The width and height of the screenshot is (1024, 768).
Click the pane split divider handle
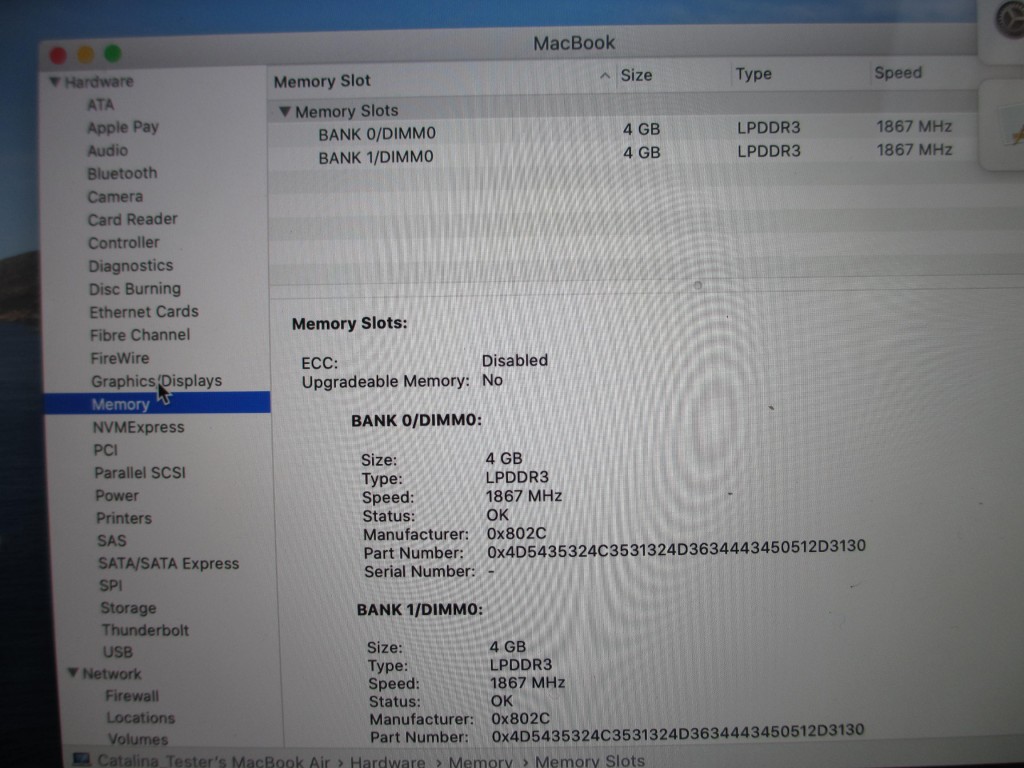pos(697,285)
